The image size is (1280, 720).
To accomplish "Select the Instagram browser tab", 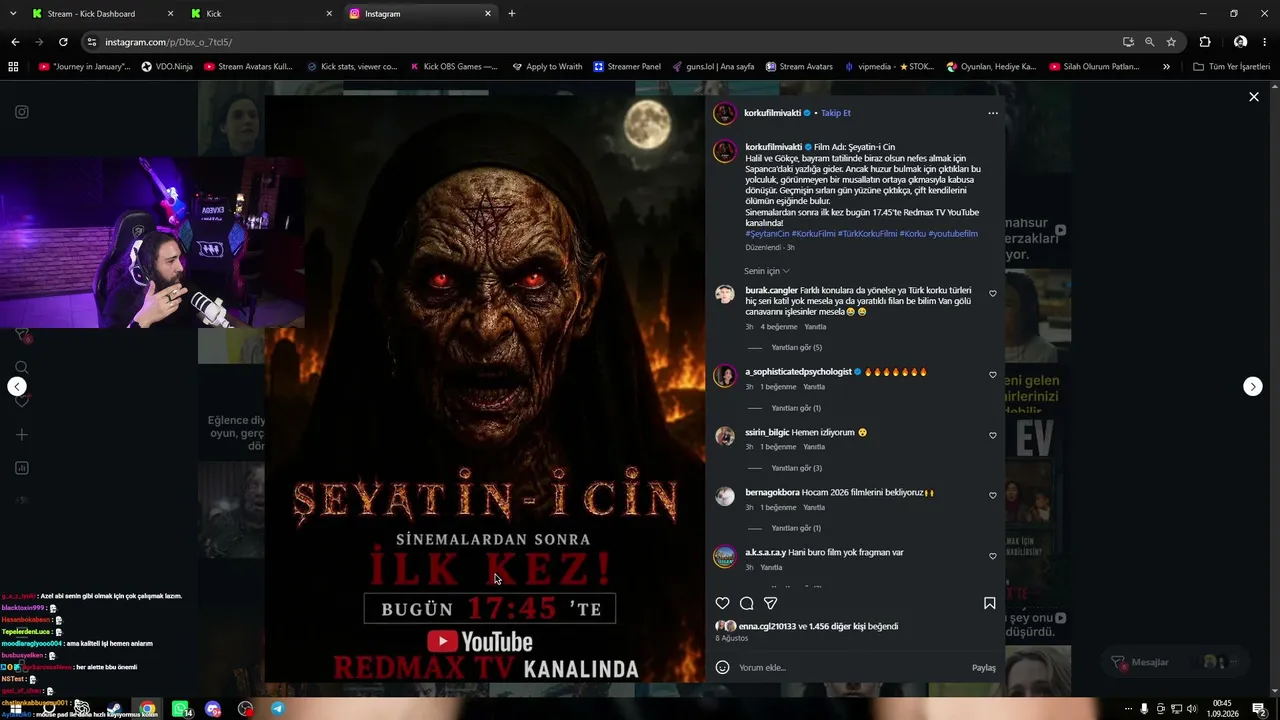I will coord(420,14).
